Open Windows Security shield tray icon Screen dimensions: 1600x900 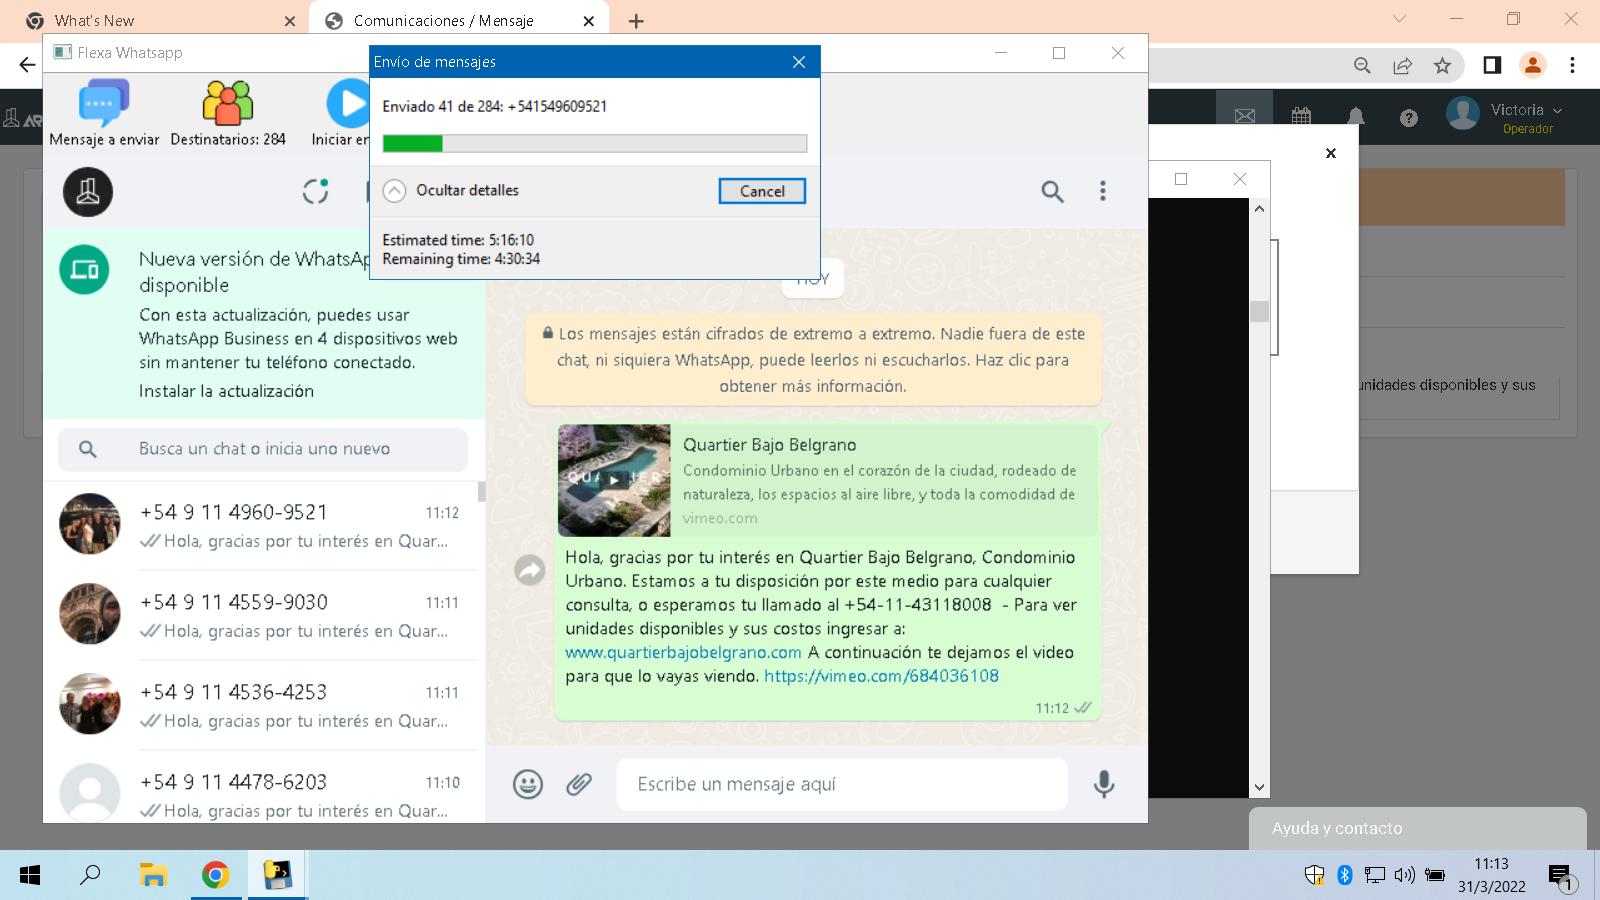1314,876
